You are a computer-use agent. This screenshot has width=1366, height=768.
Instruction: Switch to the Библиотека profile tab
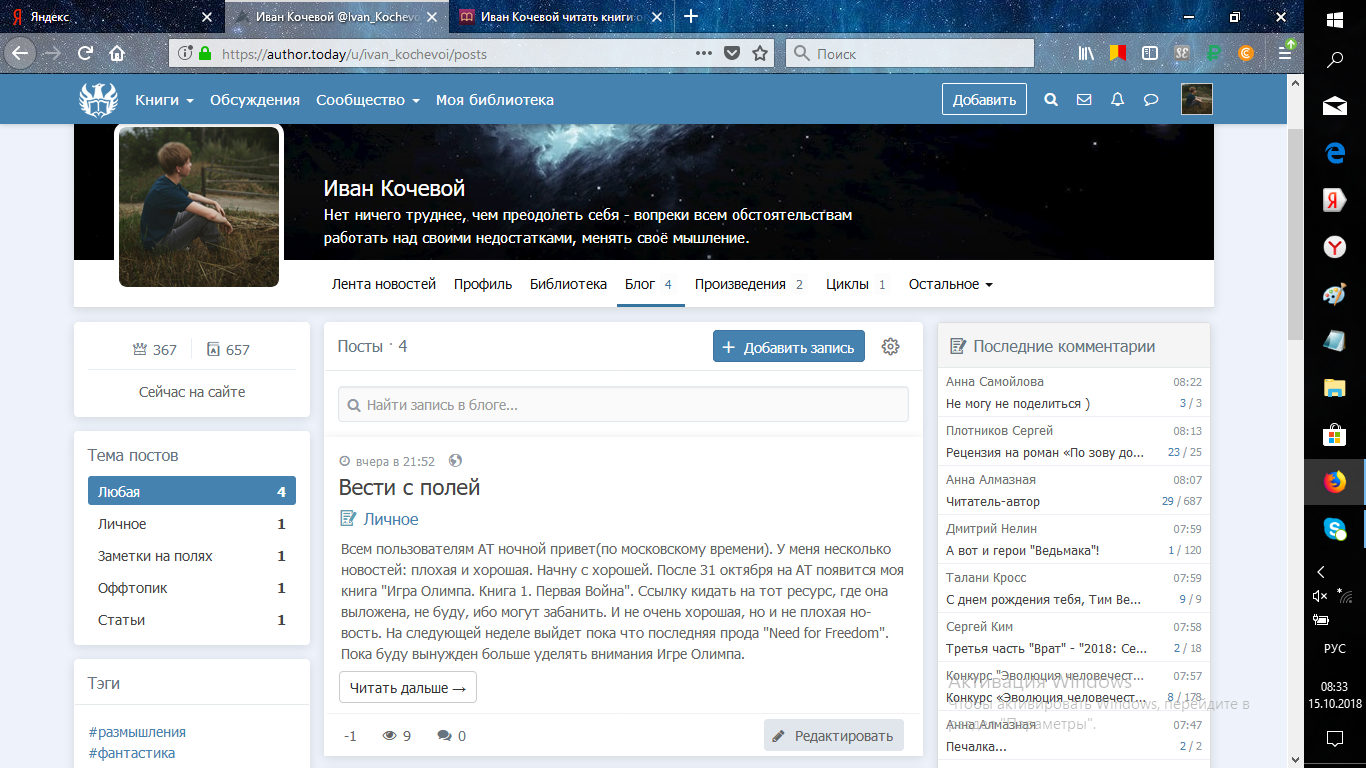tap(568, 284)
